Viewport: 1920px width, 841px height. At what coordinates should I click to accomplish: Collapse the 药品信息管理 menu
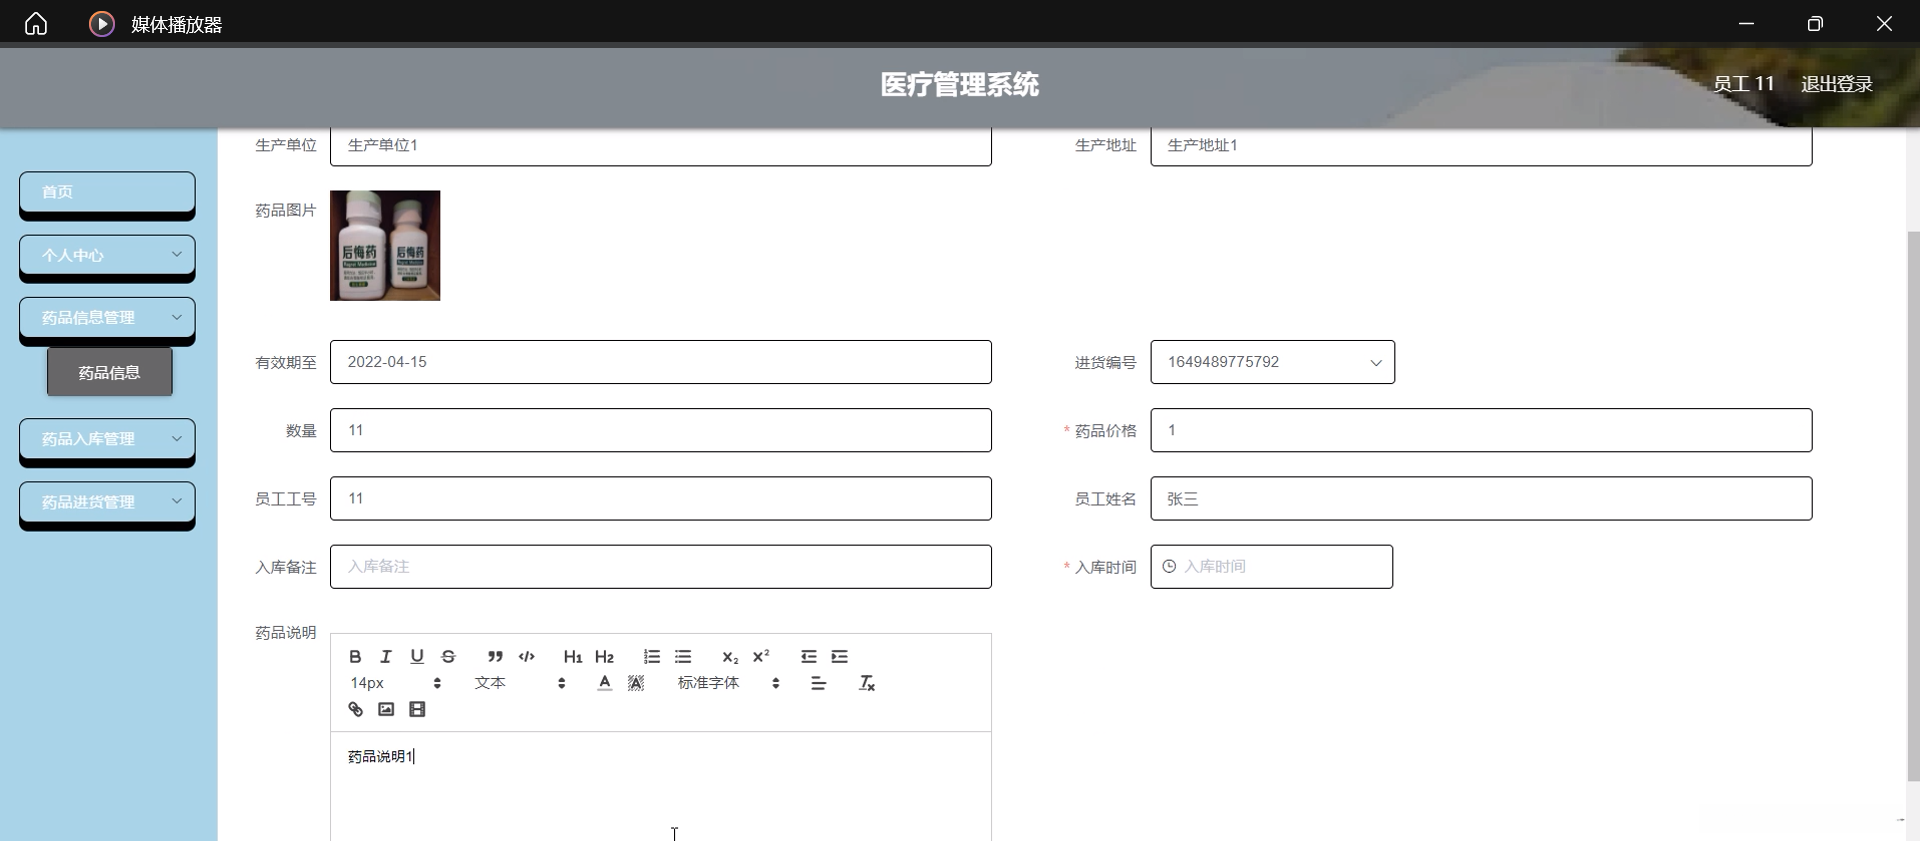point(107,318)
